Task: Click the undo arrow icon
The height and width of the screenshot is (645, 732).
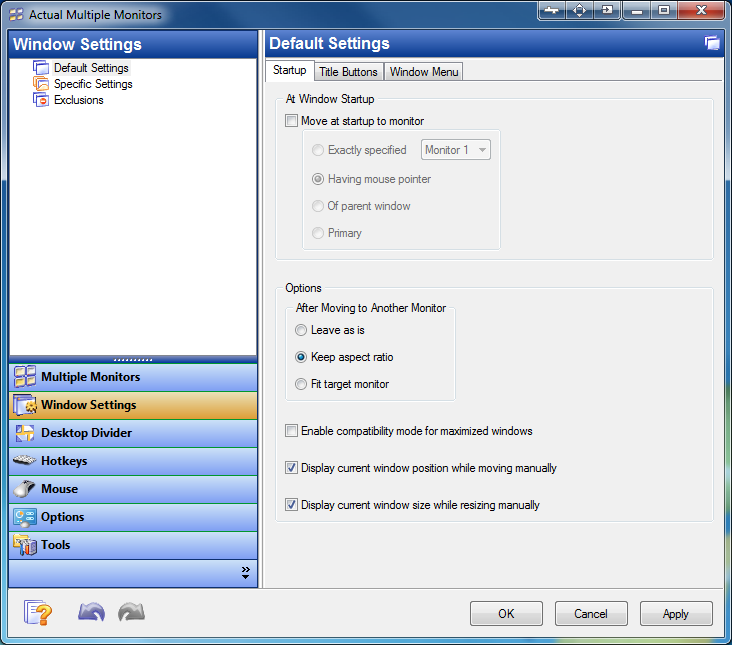Action: (x=92, y=612)
